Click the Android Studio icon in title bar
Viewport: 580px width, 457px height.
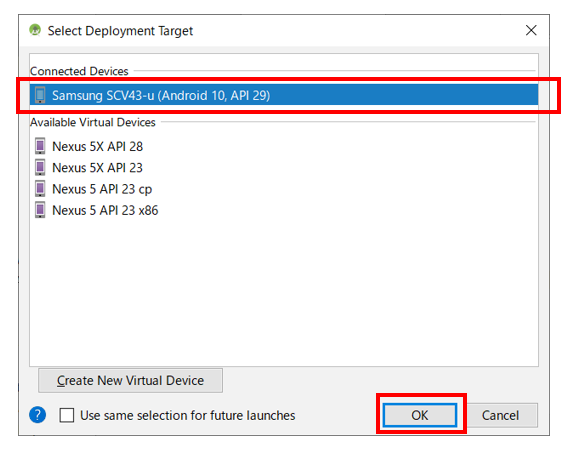(x=35, y=30)
